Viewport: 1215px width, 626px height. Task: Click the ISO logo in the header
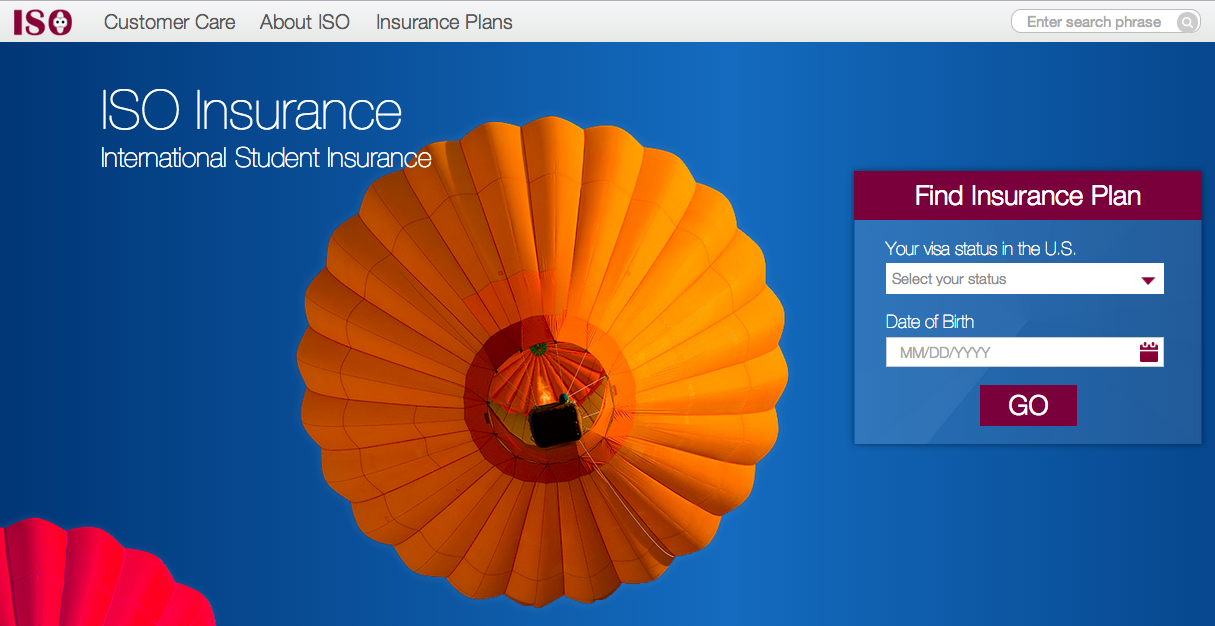[43, 21]
